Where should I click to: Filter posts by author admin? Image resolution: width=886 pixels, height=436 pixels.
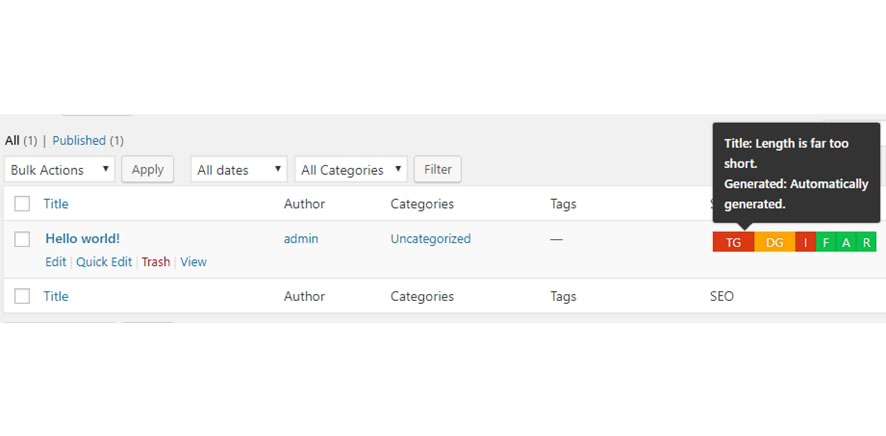[x=301, y=239]
